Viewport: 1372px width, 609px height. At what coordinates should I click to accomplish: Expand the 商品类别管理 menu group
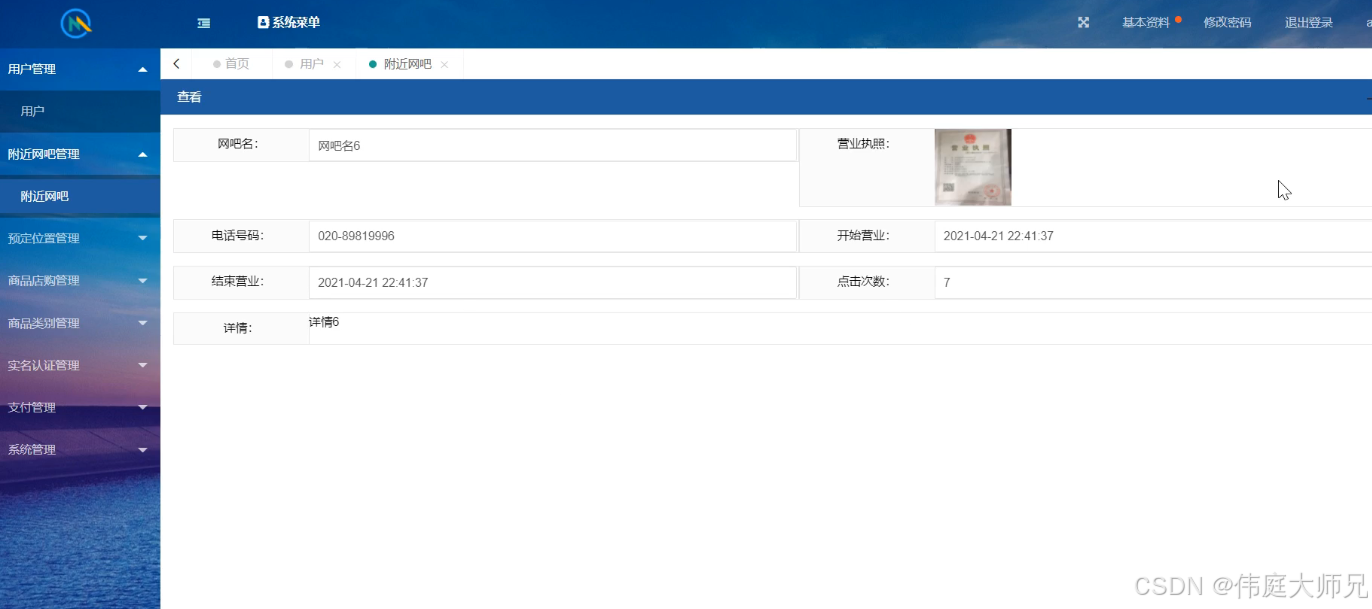click(80, 323)
